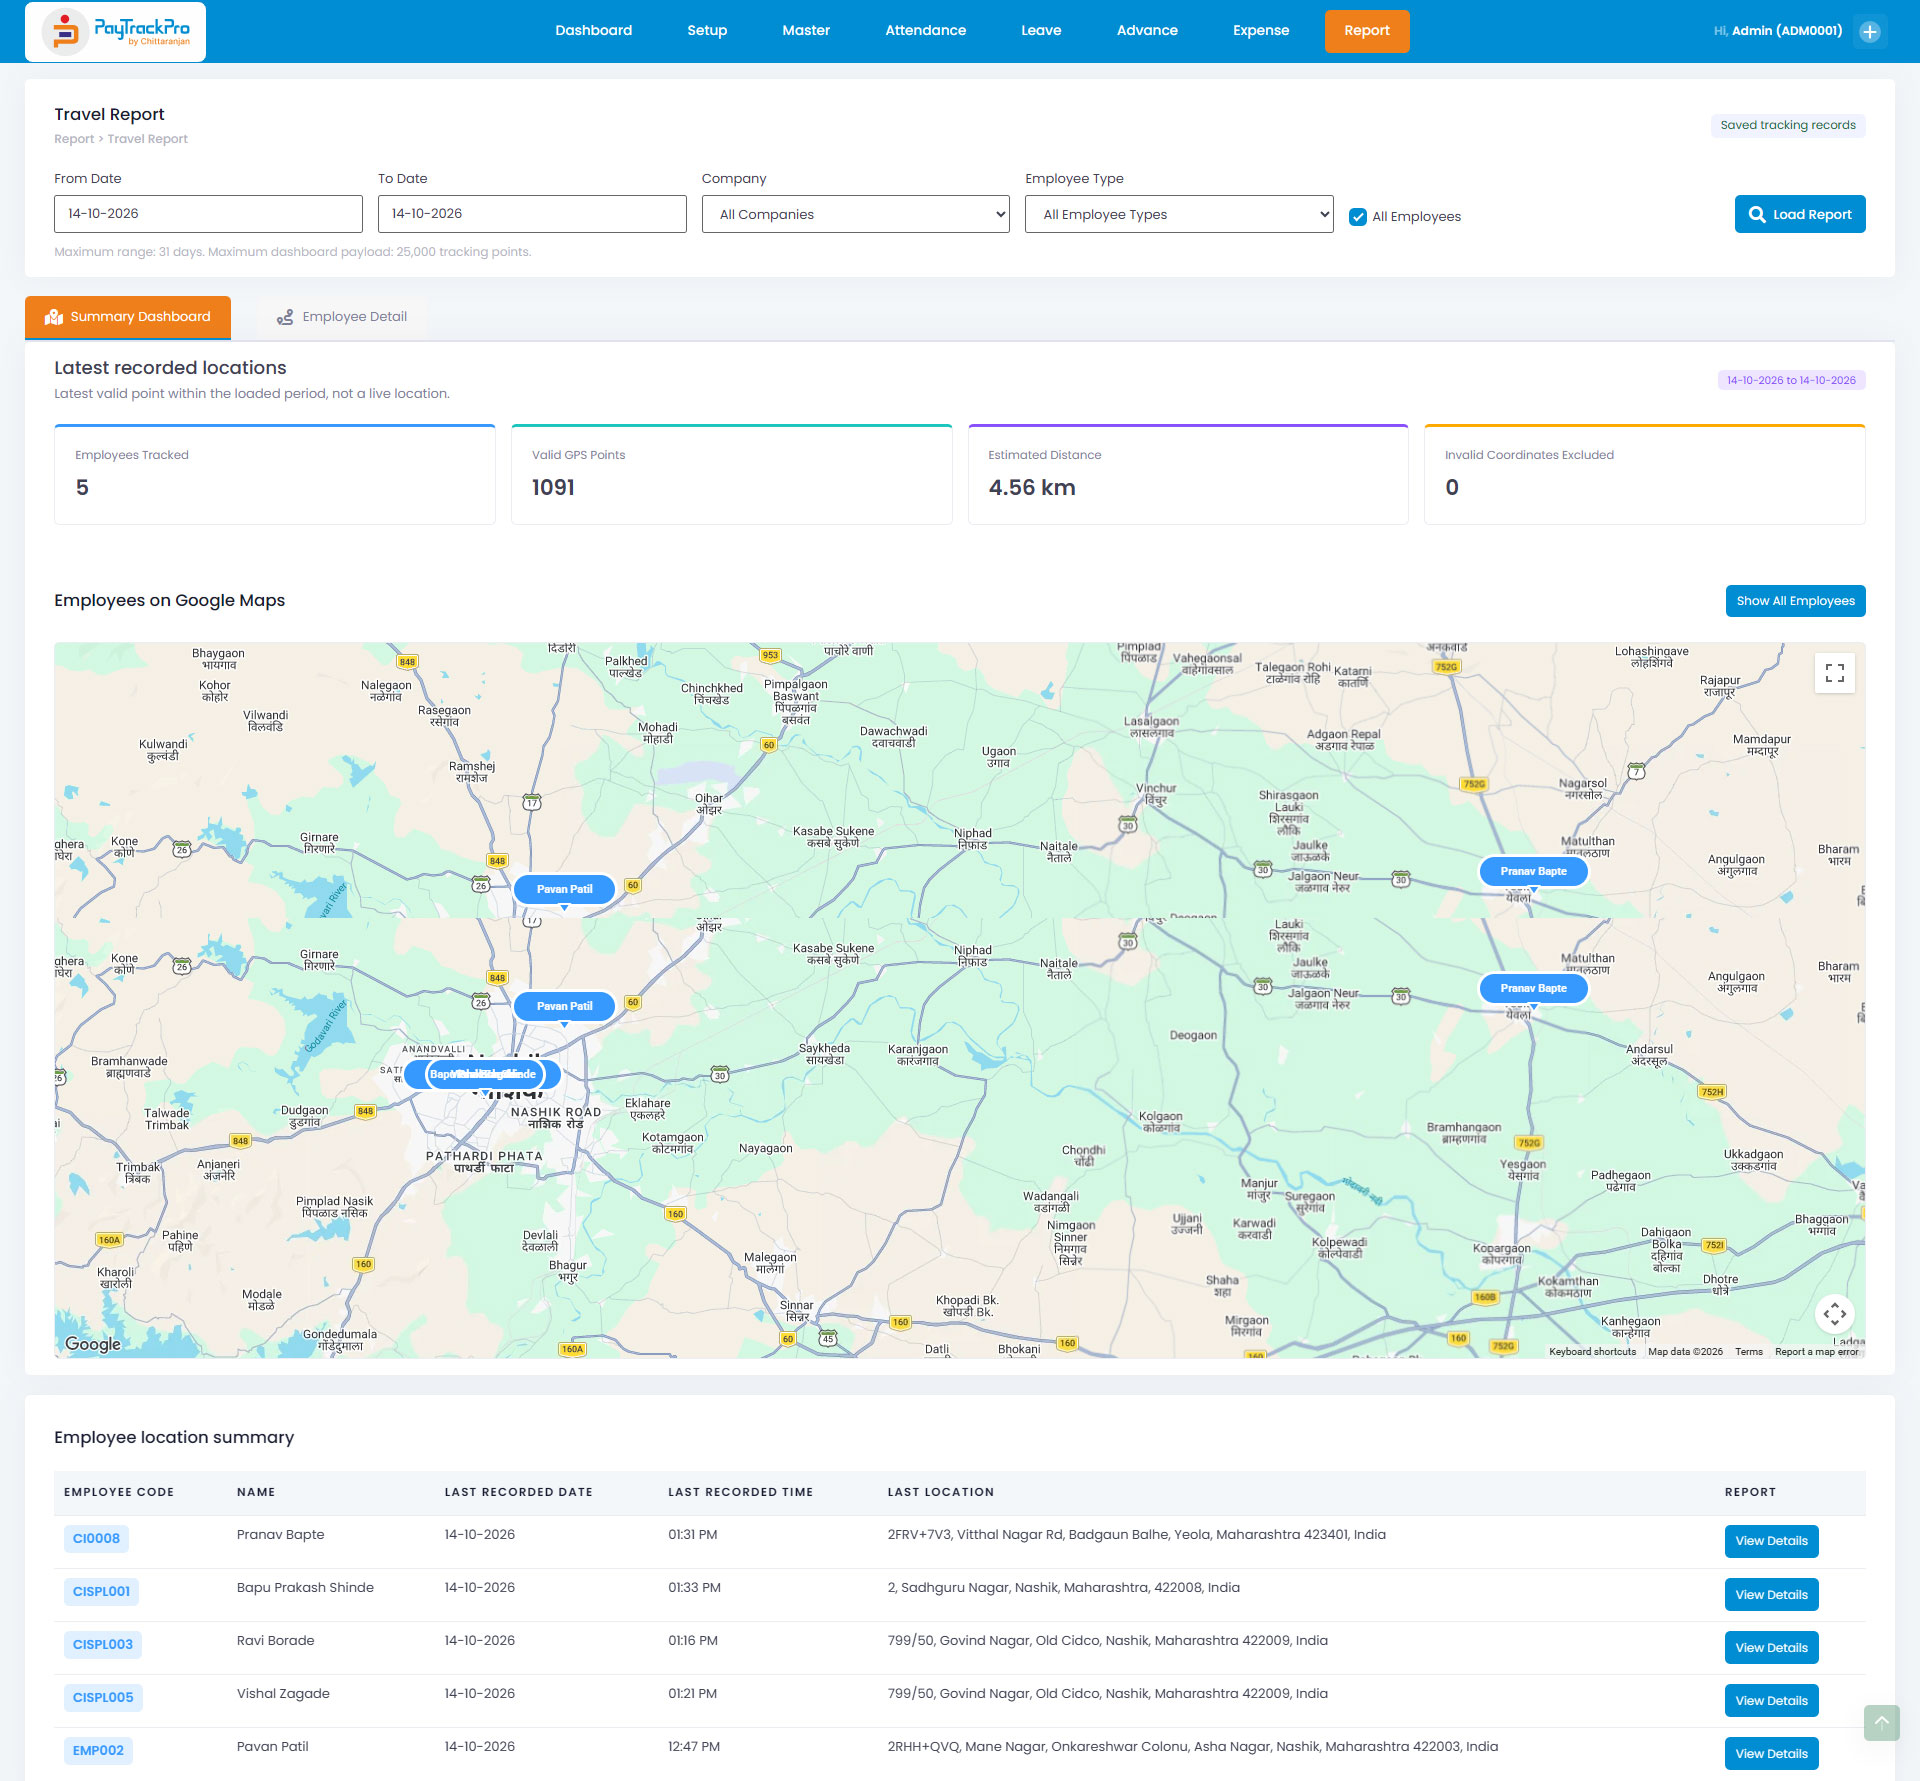
Task: Open the Advance menu
Action: coord(1147,31)
